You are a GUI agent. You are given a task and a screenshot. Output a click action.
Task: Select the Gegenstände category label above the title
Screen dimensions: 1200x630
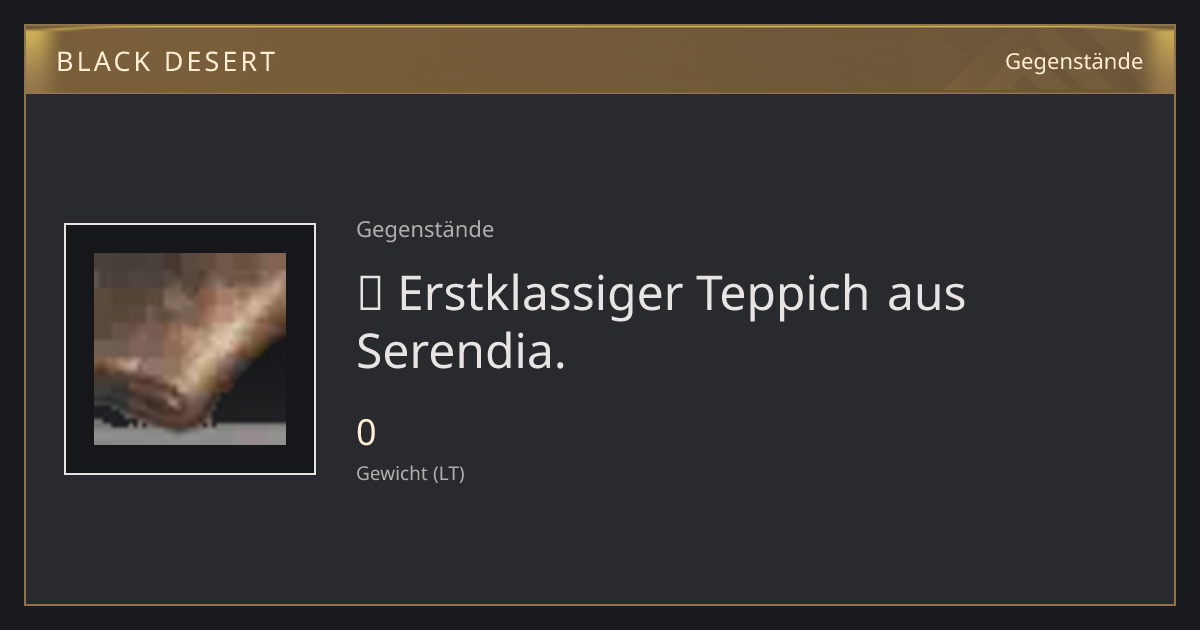(425, 230)
